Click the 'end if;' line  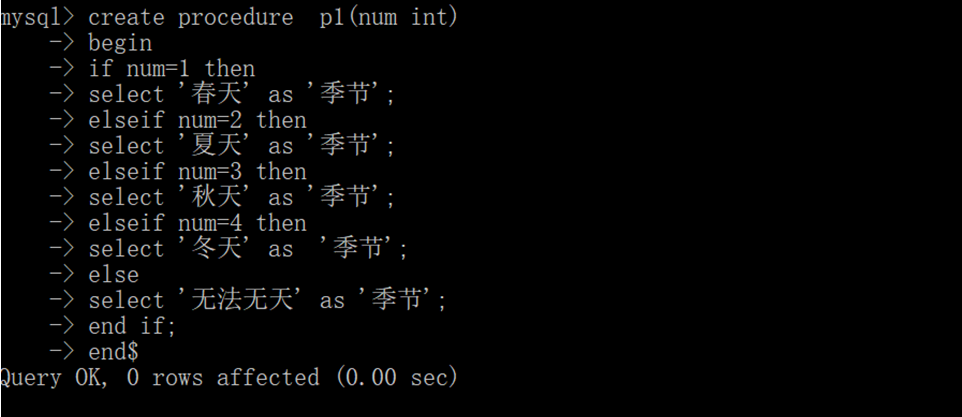tap(132, 326)
